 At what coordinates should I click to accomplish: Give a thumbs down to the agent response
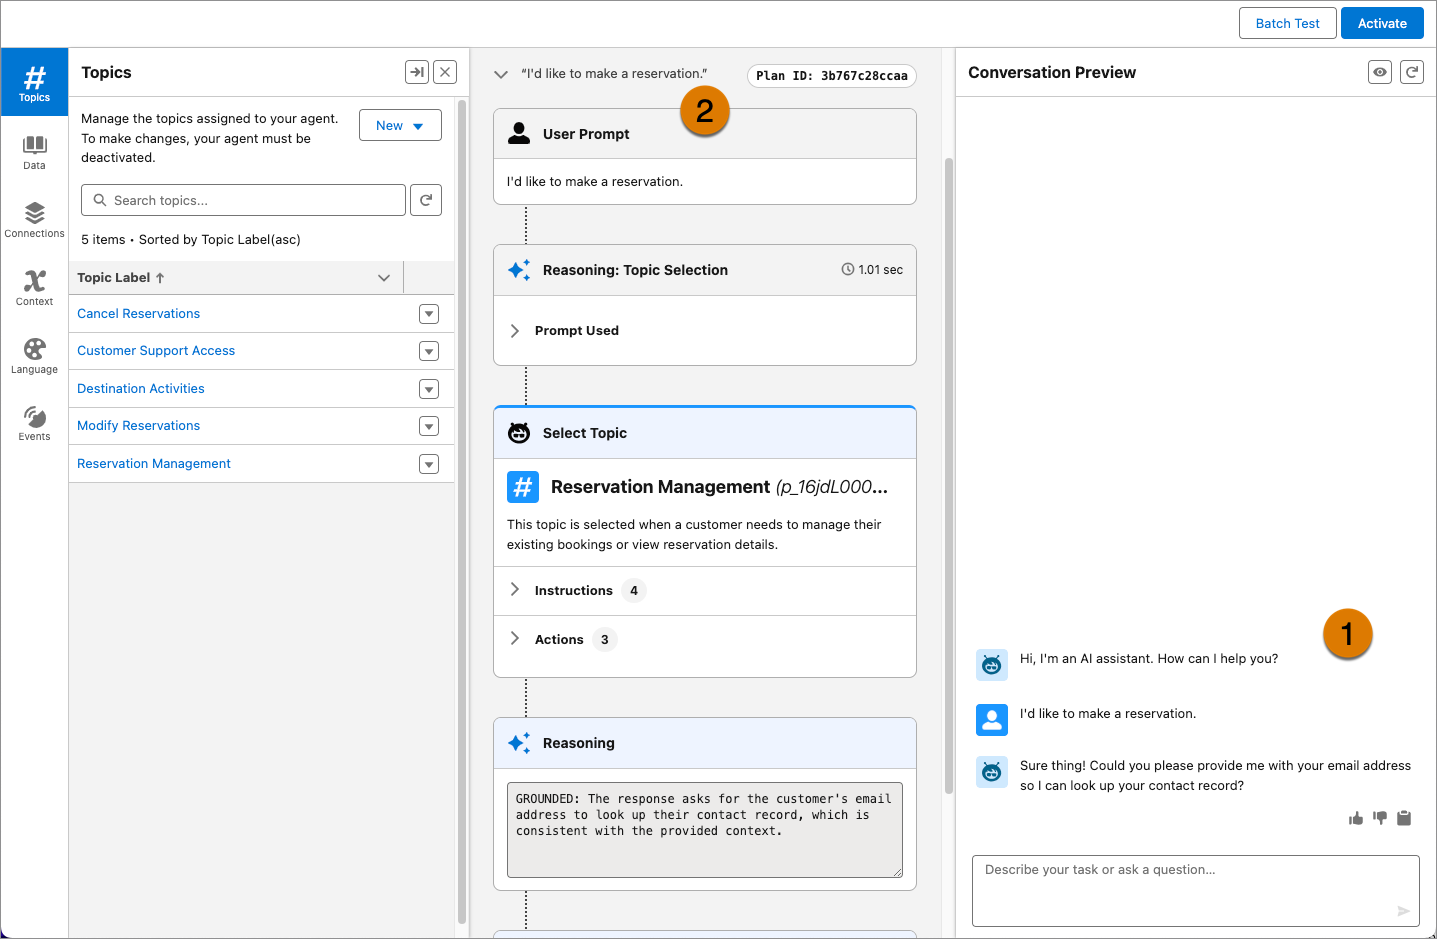point(1379,817)
